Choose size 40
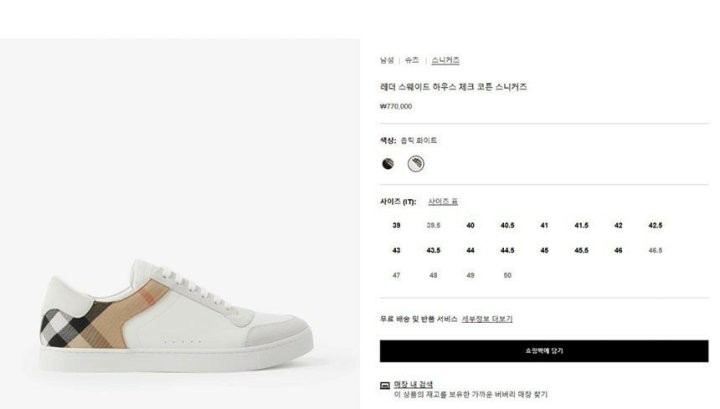Viewport: 720px width, 409px height. (470, 225)
